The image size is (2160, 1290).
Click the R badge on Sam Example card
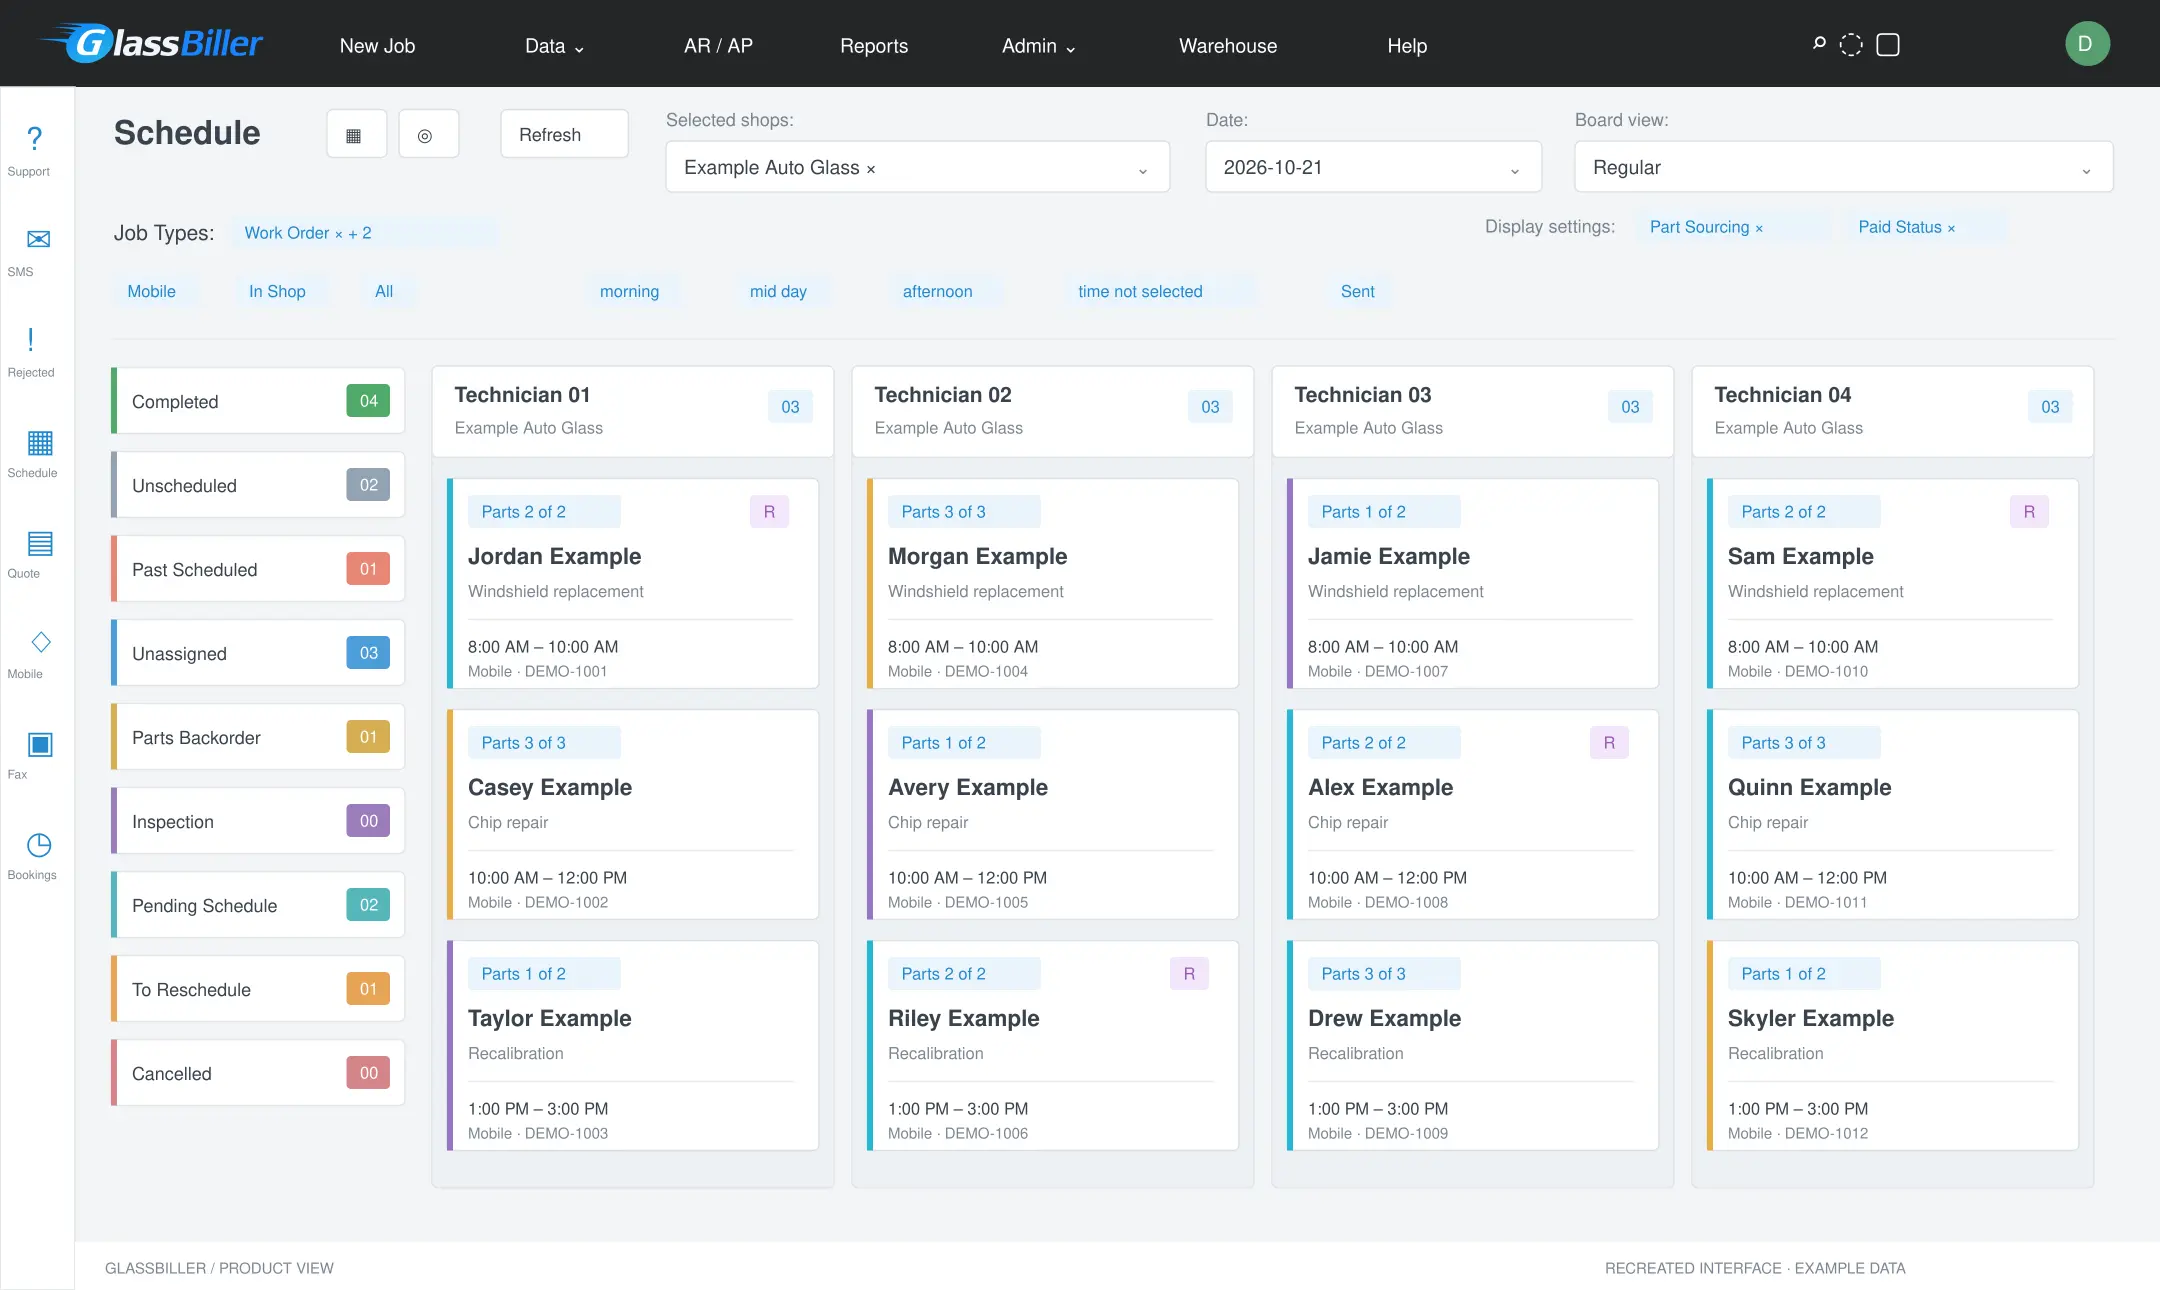(x=2029, y=512)
